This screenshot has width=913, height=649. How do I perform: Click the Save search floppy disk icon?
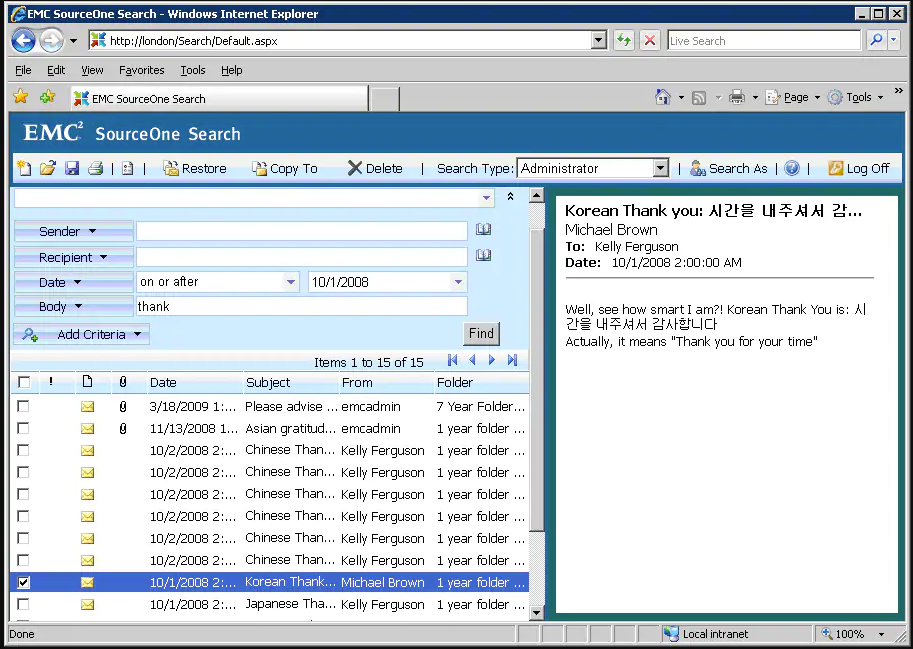[71, 168]
